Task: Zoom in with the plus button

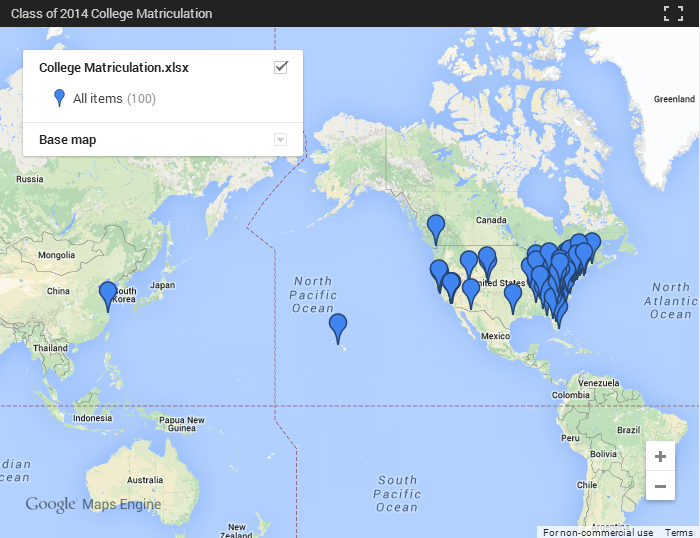Action: 660,456
